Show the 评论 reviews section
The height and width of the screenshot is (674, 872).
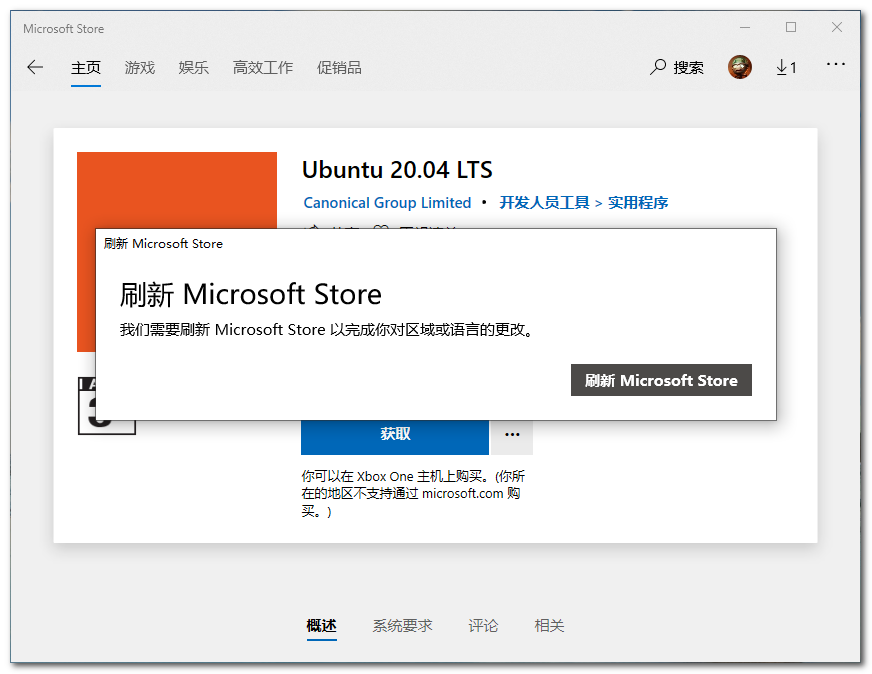(483, 626)
